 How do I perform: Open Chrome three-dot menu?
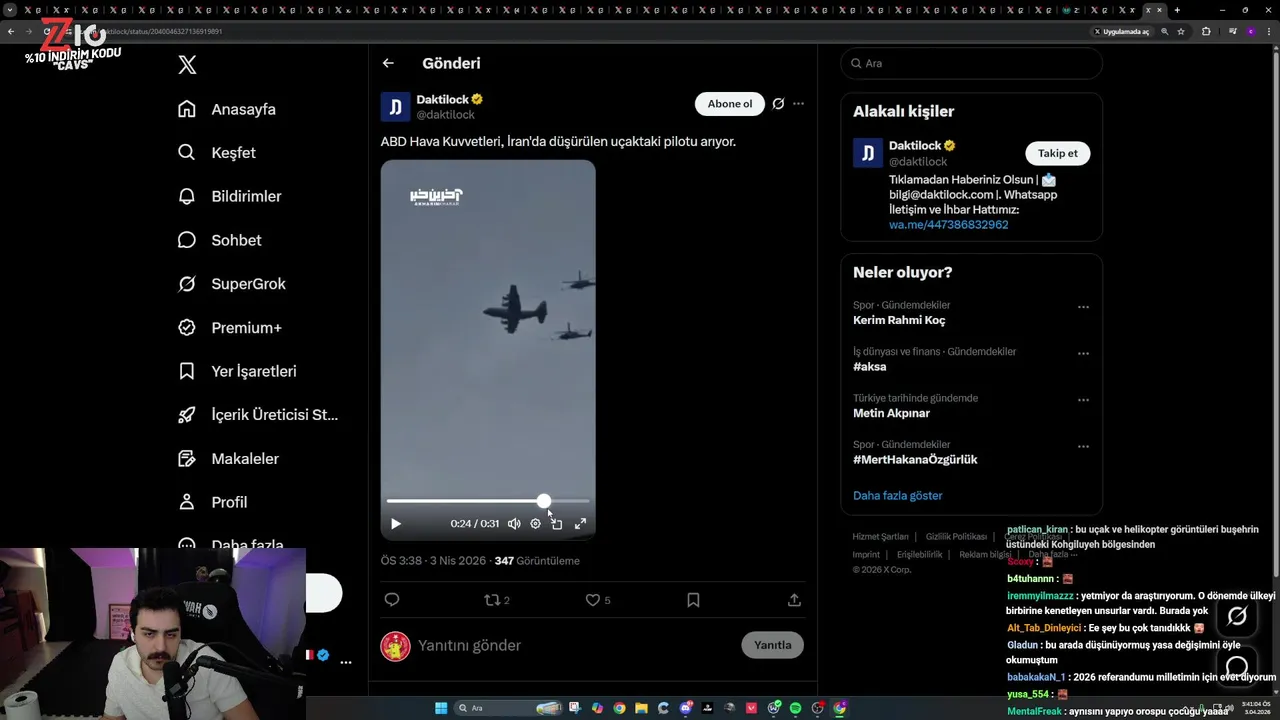coord(1270,31)
